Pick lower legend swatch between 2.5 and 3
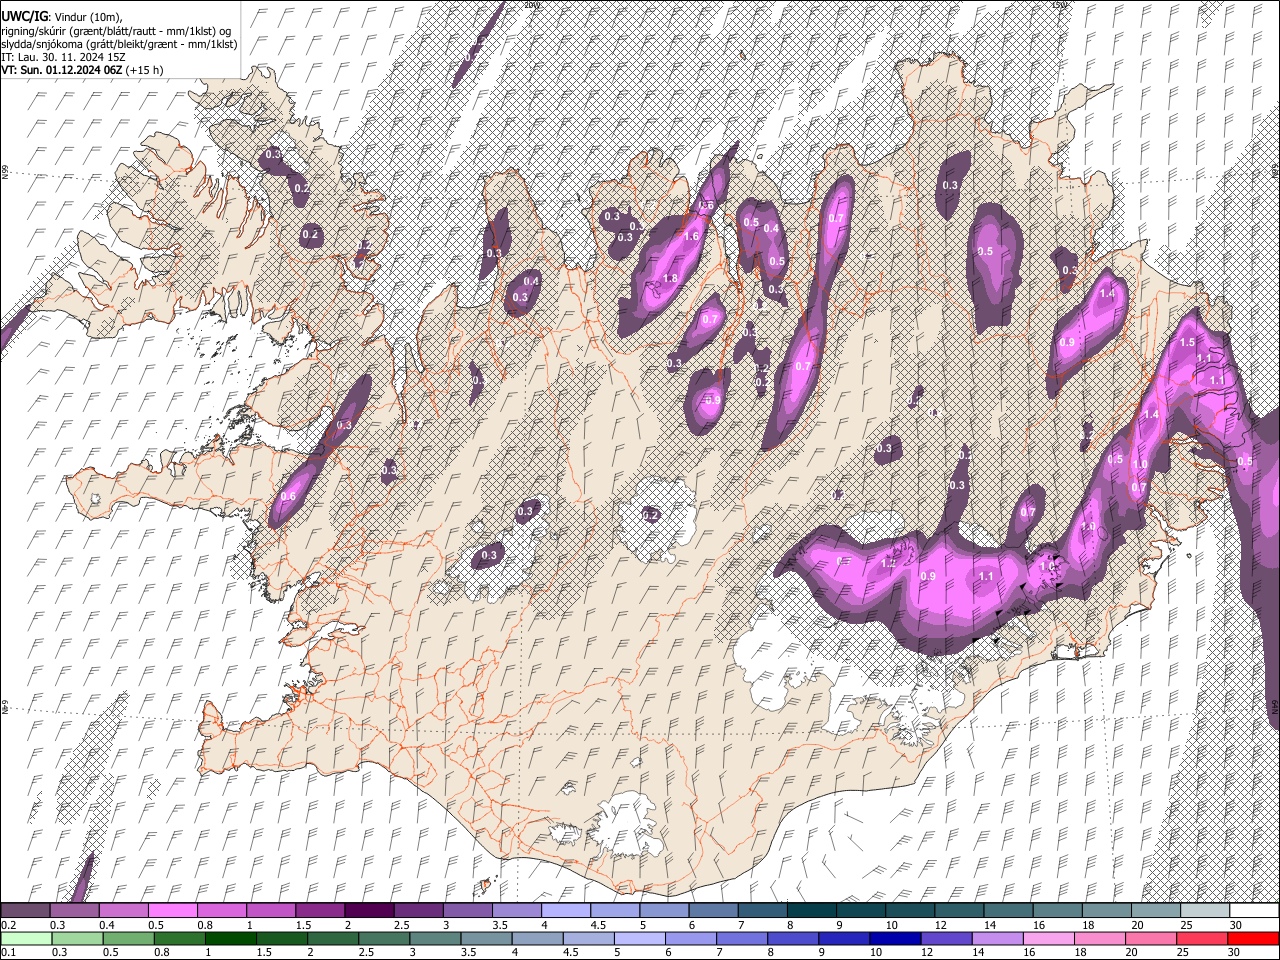Viewport: 1280px width, 960px height. pyautogui.click(x=384, y=938)
